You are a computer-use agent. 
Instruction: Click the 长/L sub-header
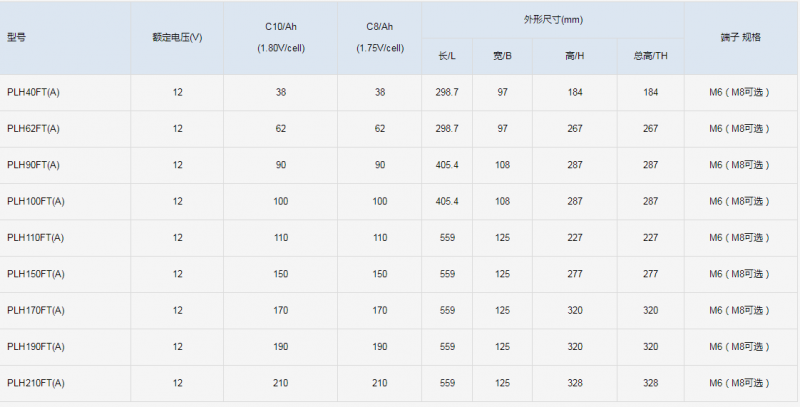point(447,55)
